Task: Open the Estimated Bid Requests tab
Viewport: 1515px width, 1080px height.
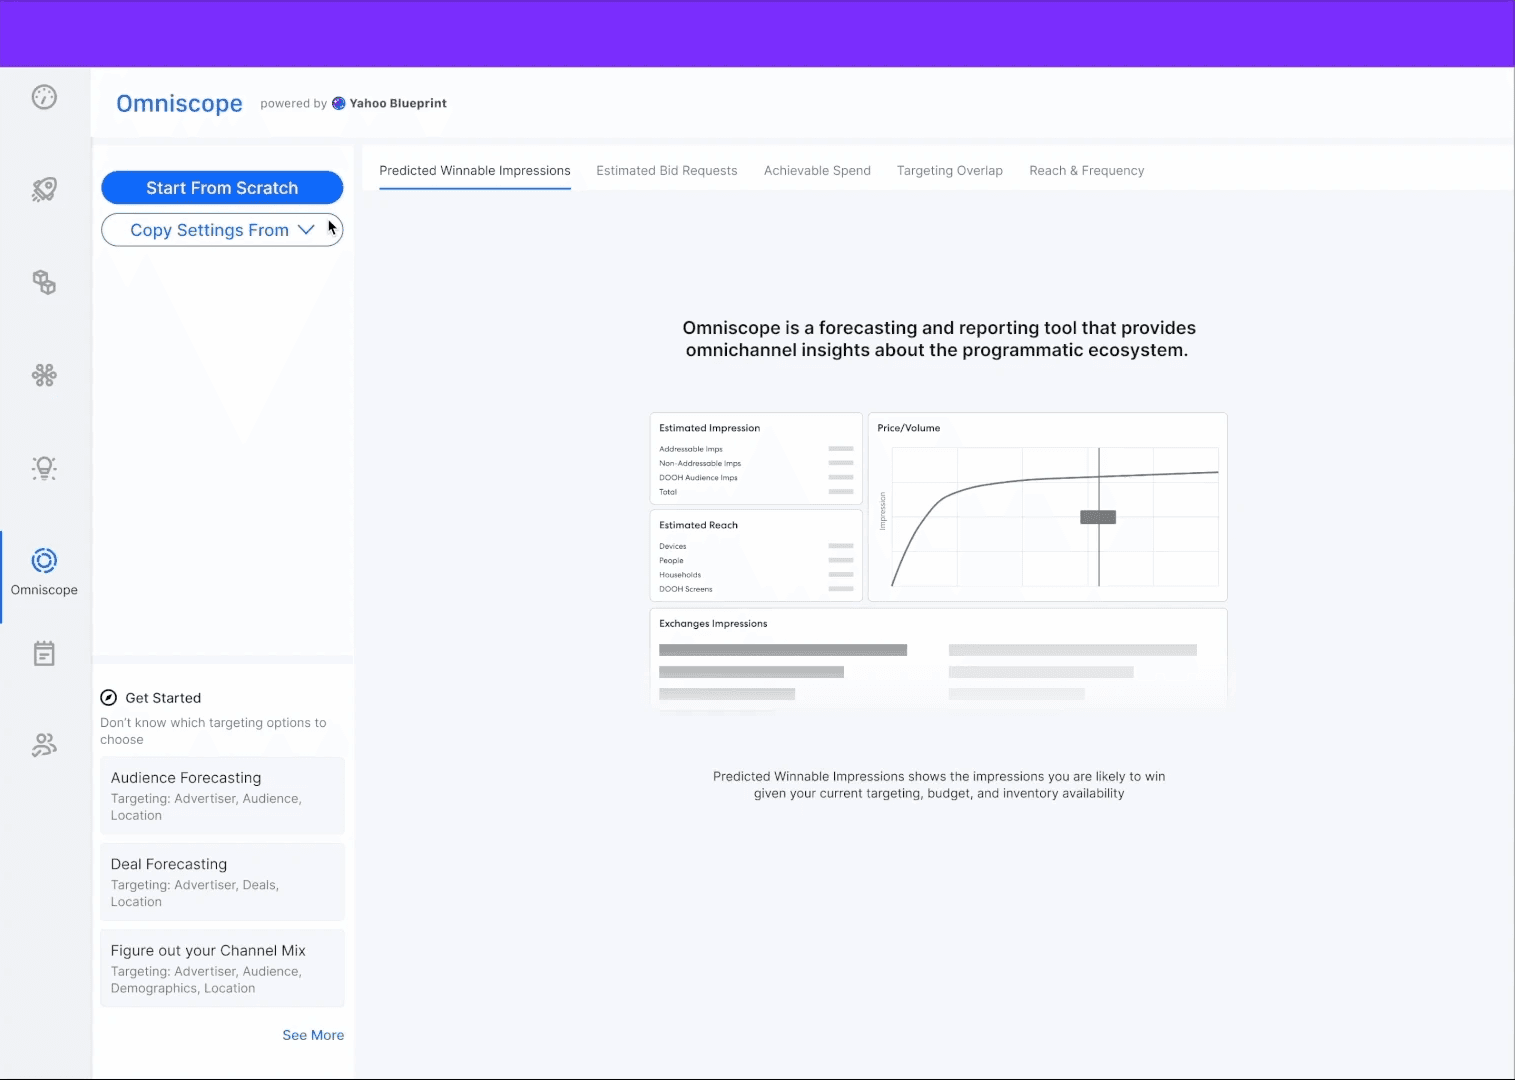Action: [667, 171]
